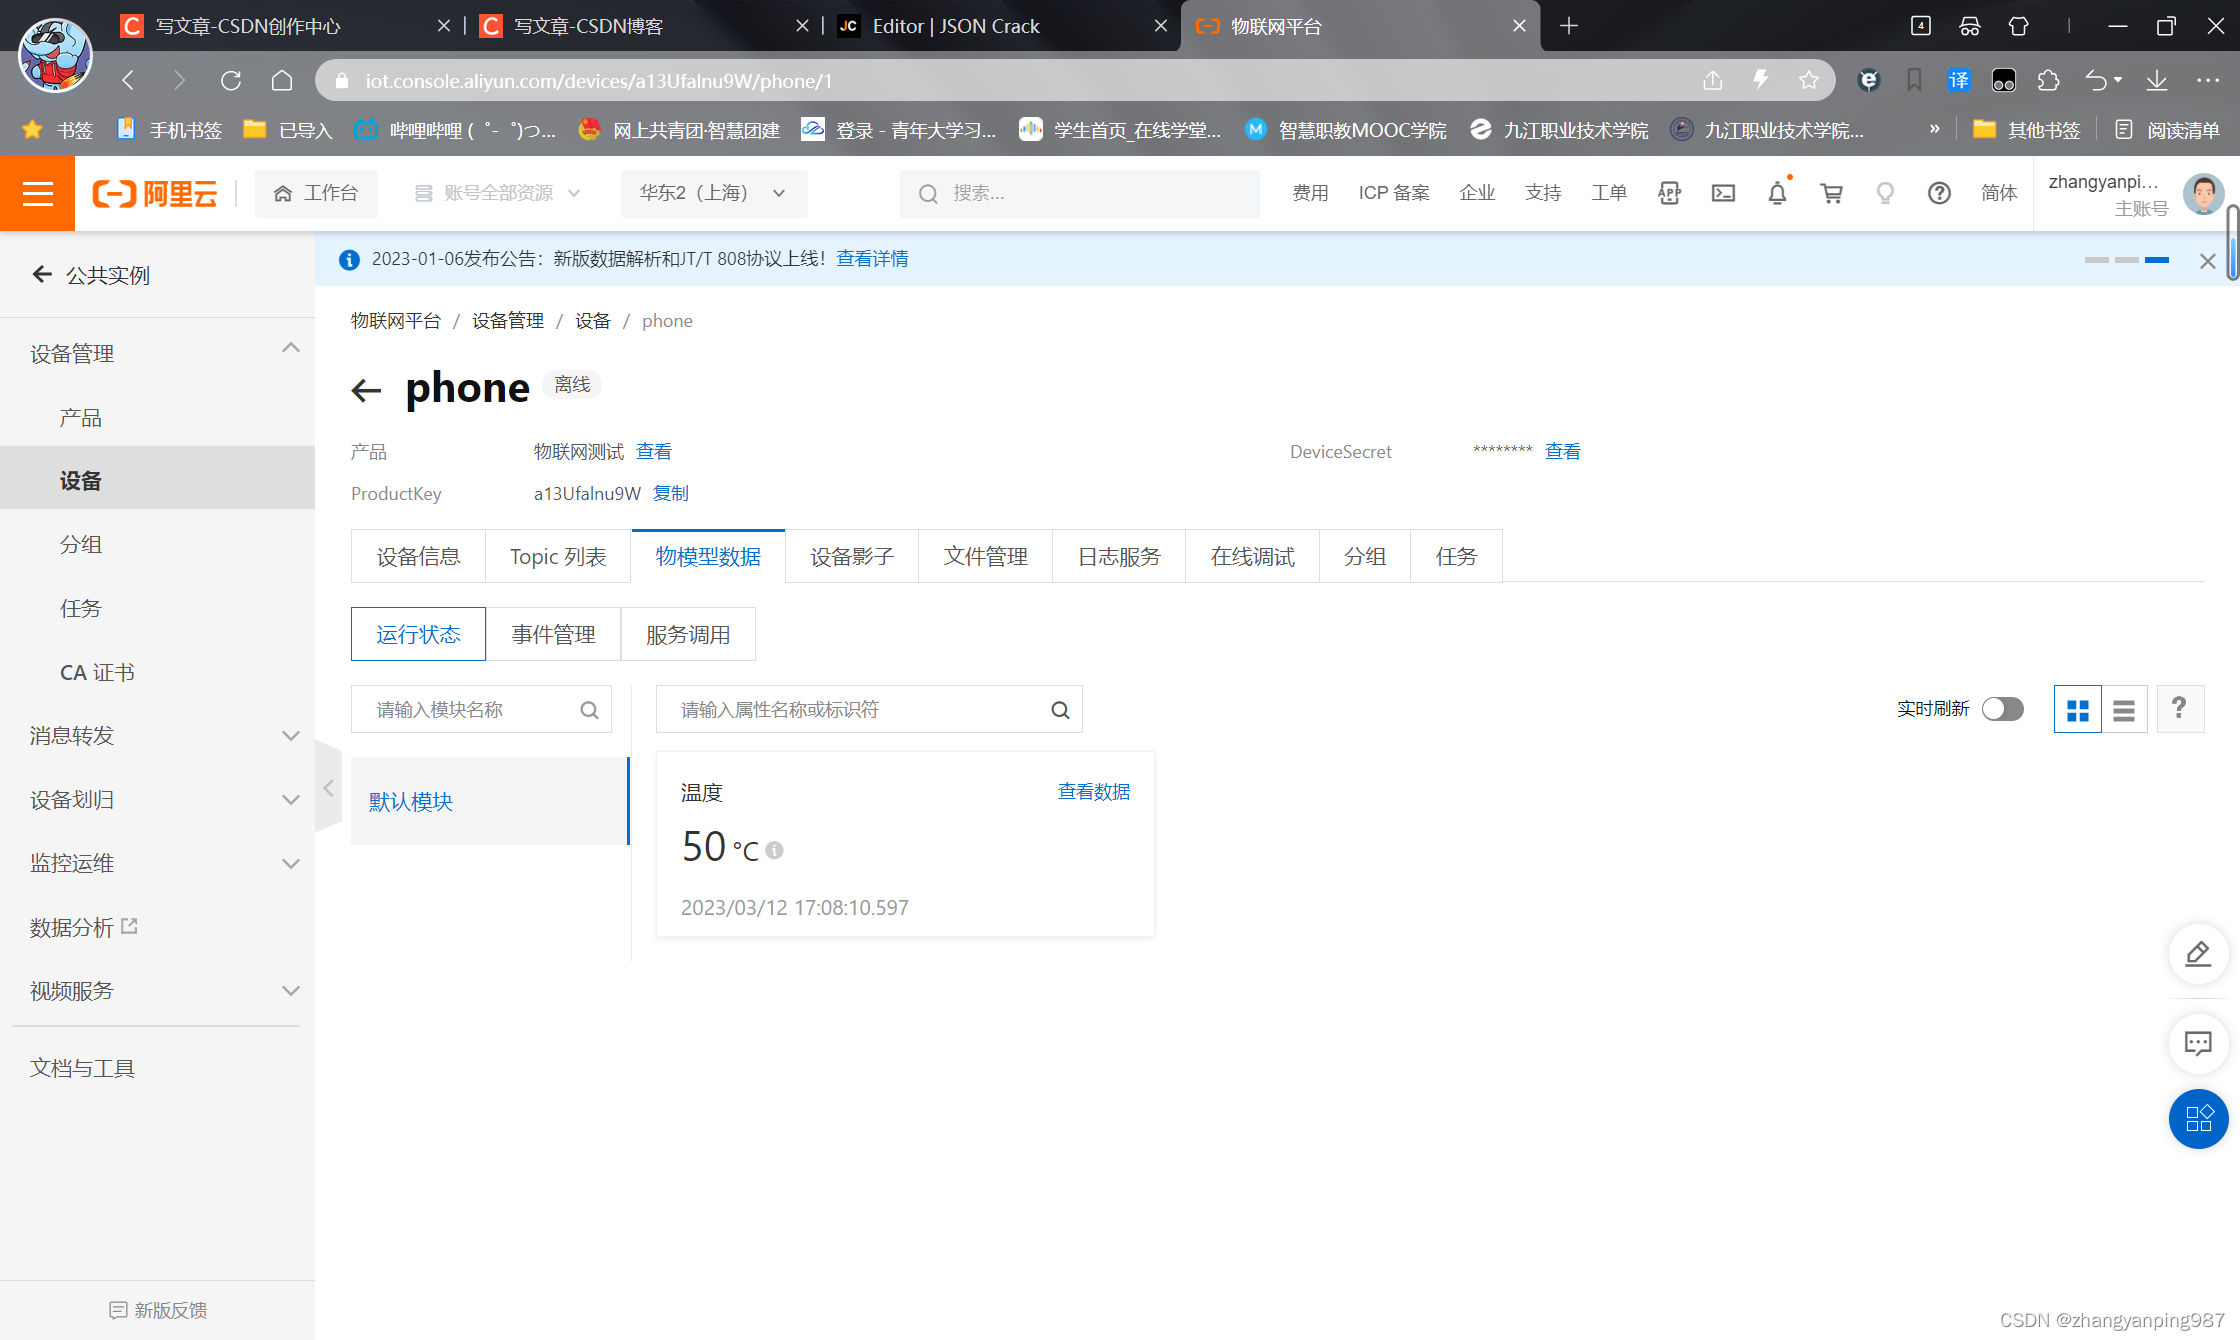Viewport: 2240px width, 1340px height.
Task: Switch to list view layout
Action: coord(2124,710)
